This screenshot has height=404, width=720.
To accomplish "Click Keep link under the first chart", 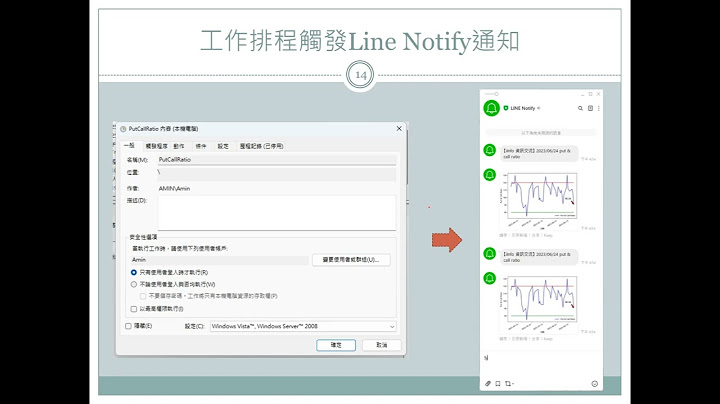I will click(x=548, y=235).
